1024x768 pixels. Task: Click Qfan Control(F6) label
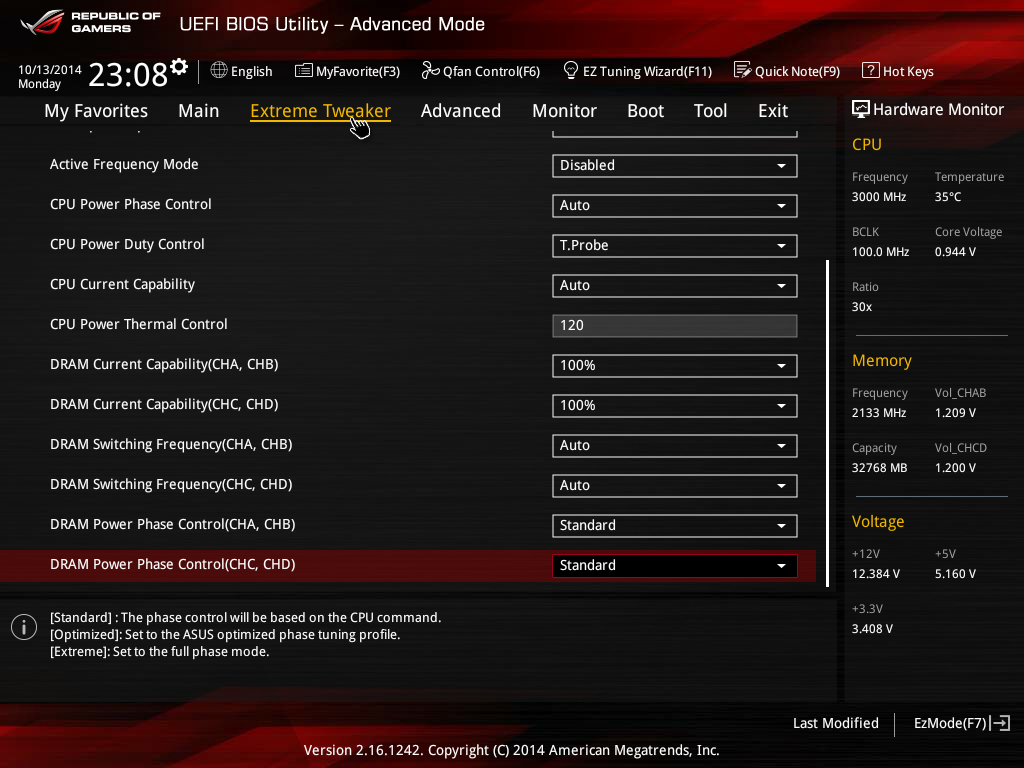[492, 71]
